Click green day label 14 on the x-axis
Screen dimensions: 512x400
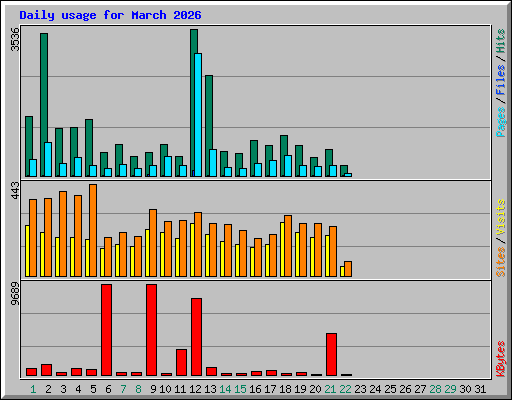tap(225, 389)
